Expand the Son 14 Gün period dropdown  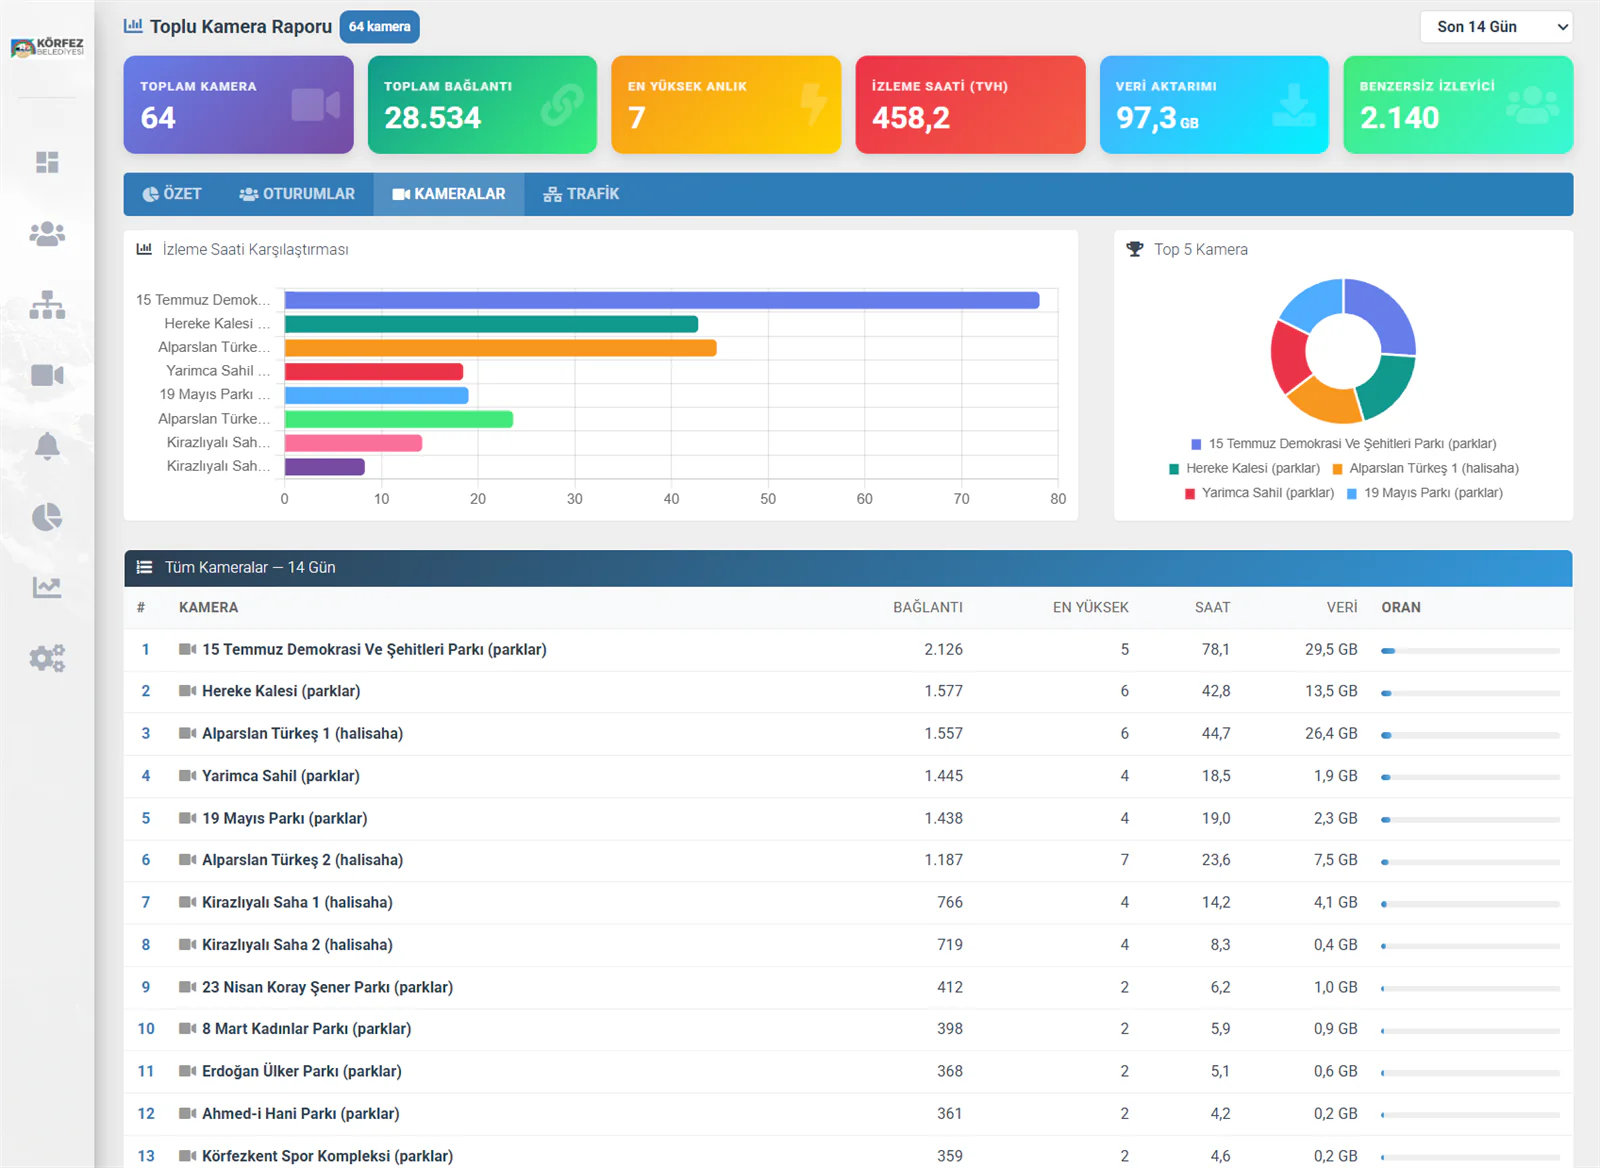[x=1496, y=27]
